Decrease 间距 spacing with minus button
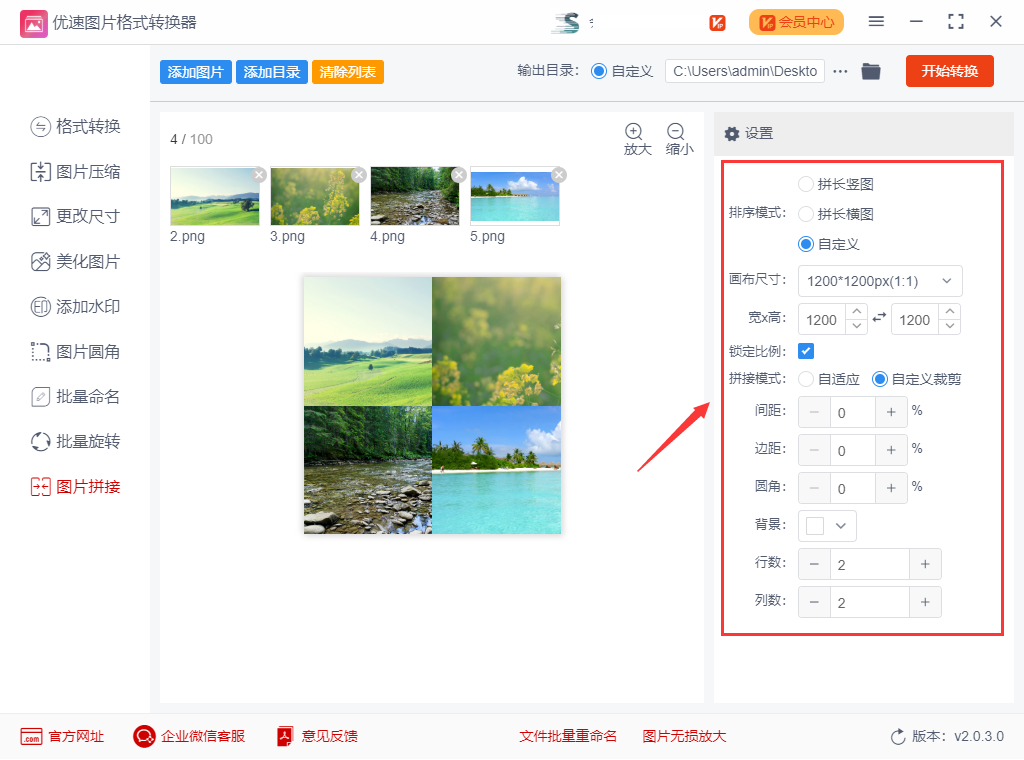This screenshot has width=1024, height=760. pyautogui.click(x=814, y=412)
